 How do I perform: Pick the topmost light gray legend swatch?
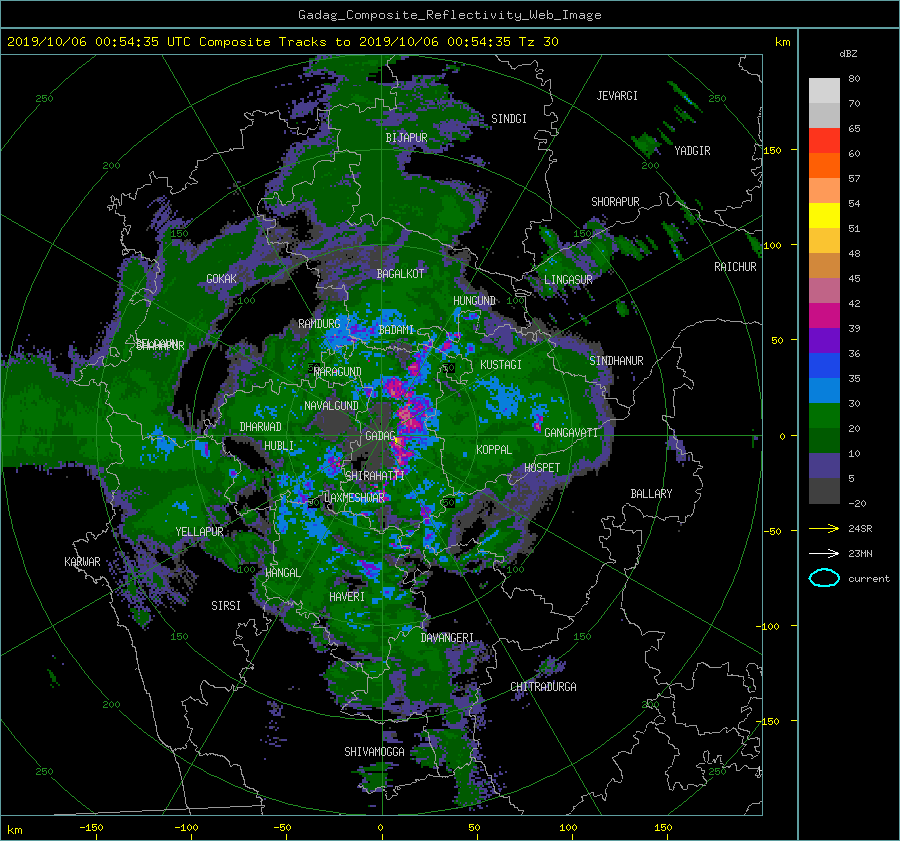click(x=824, y=91)
